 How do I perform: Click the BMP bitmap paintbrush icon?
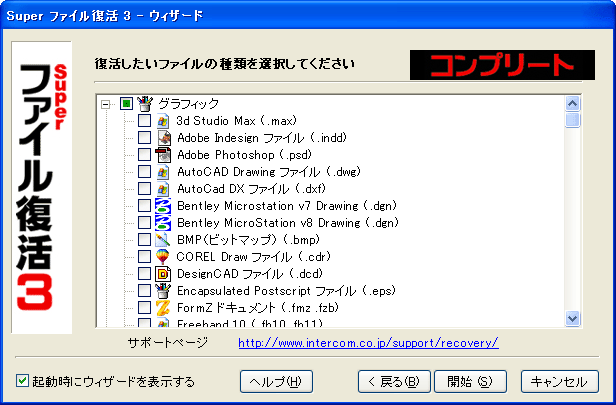pos(163,240)
